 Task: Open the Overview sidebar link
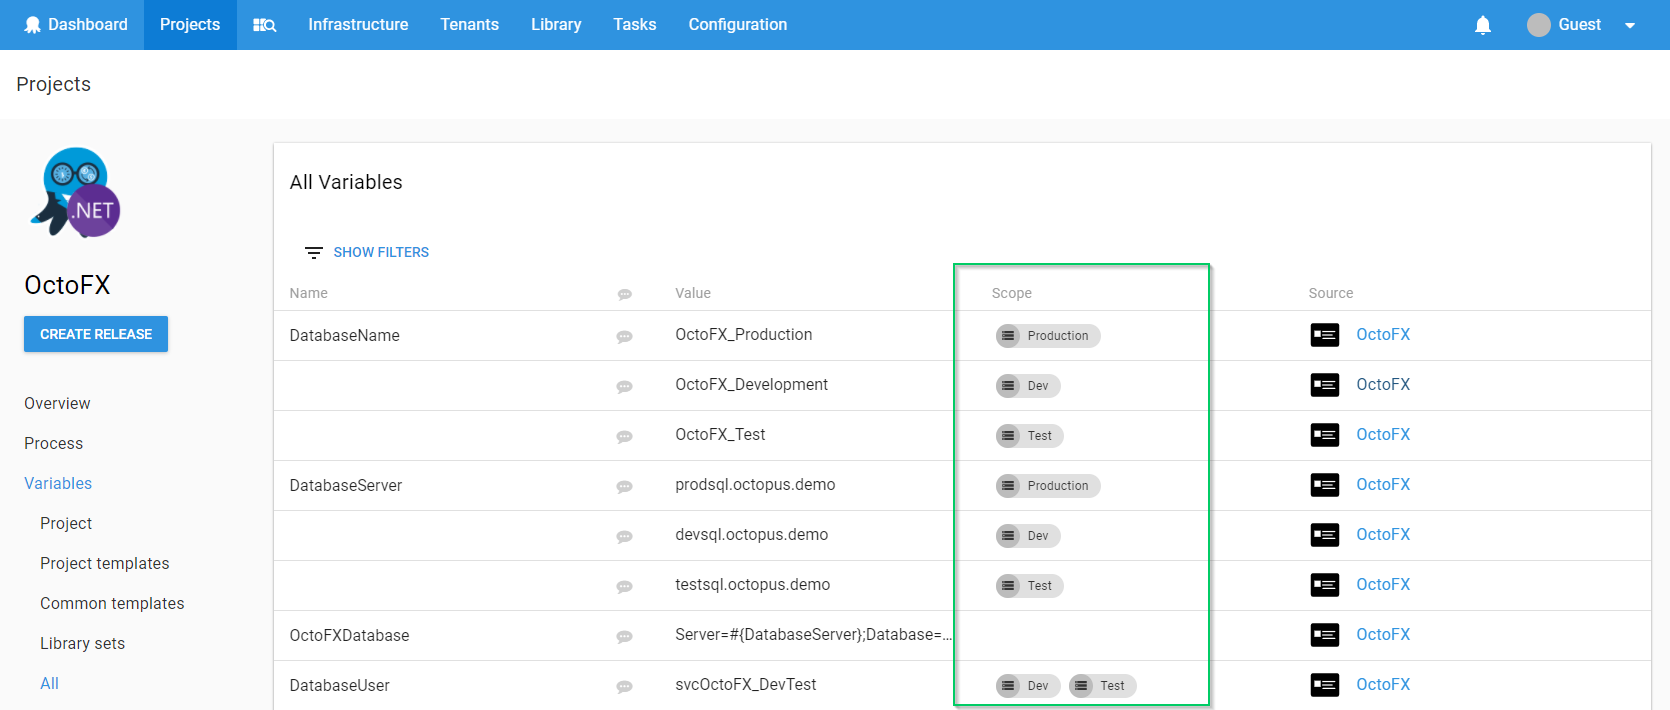(57, 403)
